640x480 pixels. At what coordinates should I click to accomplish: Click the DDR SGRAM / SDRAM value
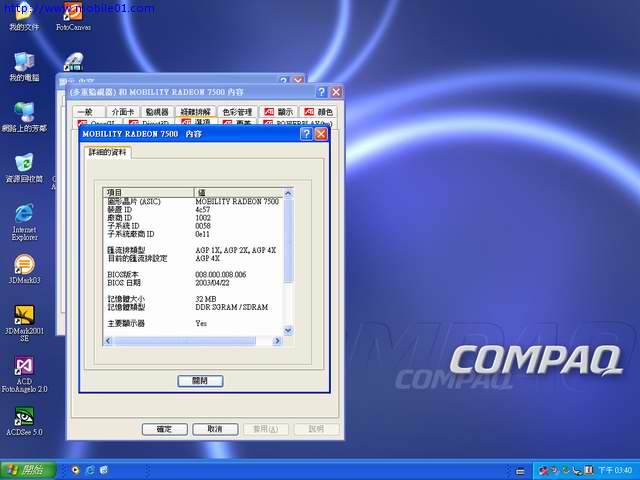point(232,307)
